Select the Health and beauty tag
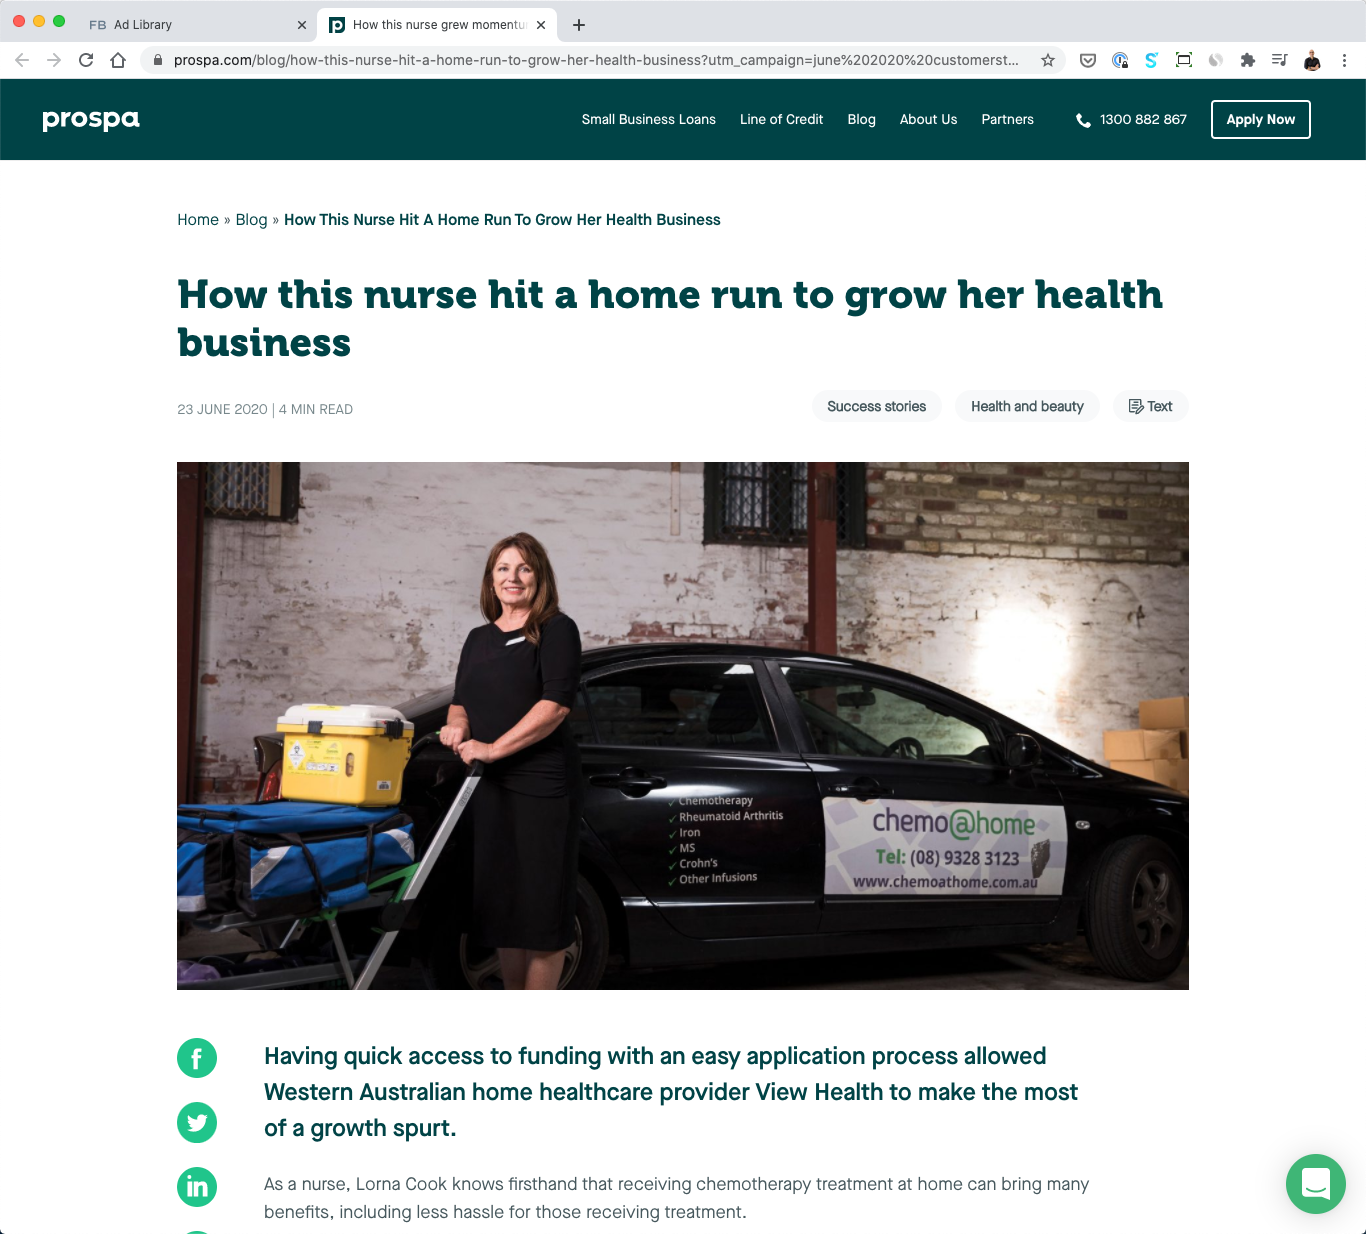Image resolution: width=1366 pixels, height=1234 pixels. click(1027, 406)
